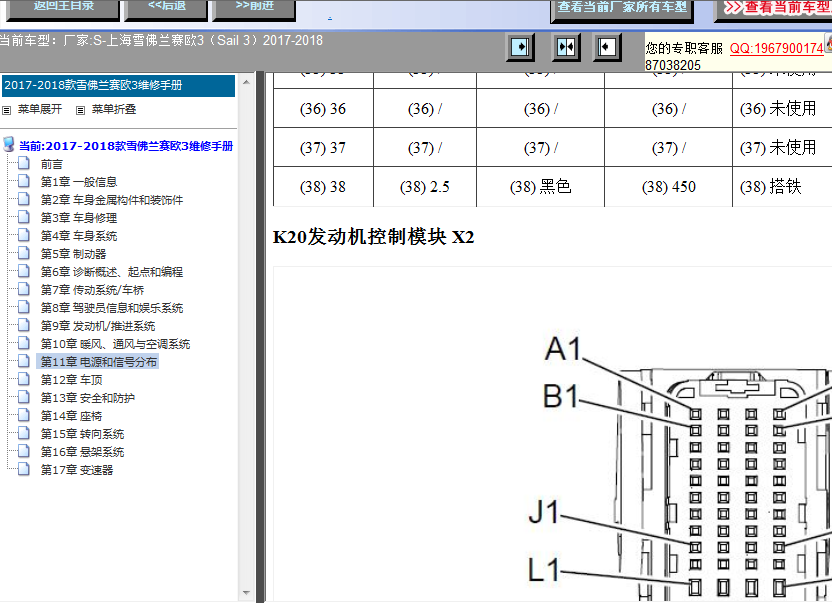Open 第8章 驾驶员信息和娱乐系统
The width and height of the screenshot is (832, 603).
click(111, 308)
